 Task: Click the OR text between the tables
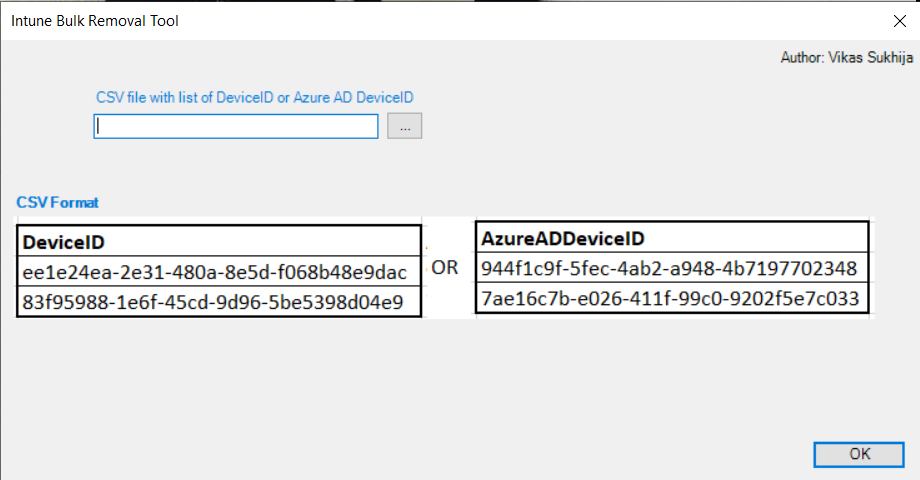pos(445,268)
